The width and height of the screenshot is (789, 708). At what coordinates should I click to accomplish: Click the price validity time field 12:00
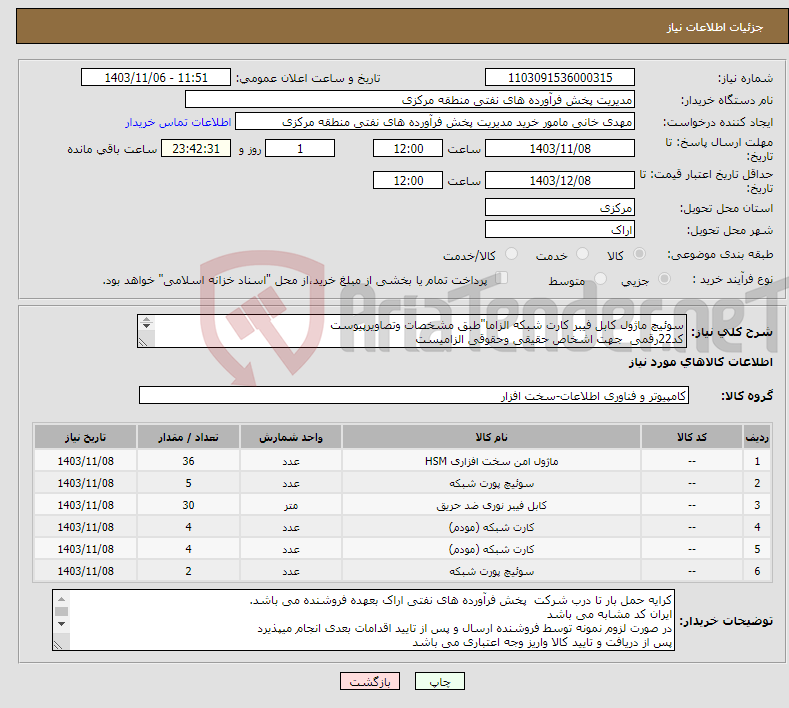point(408,180)
